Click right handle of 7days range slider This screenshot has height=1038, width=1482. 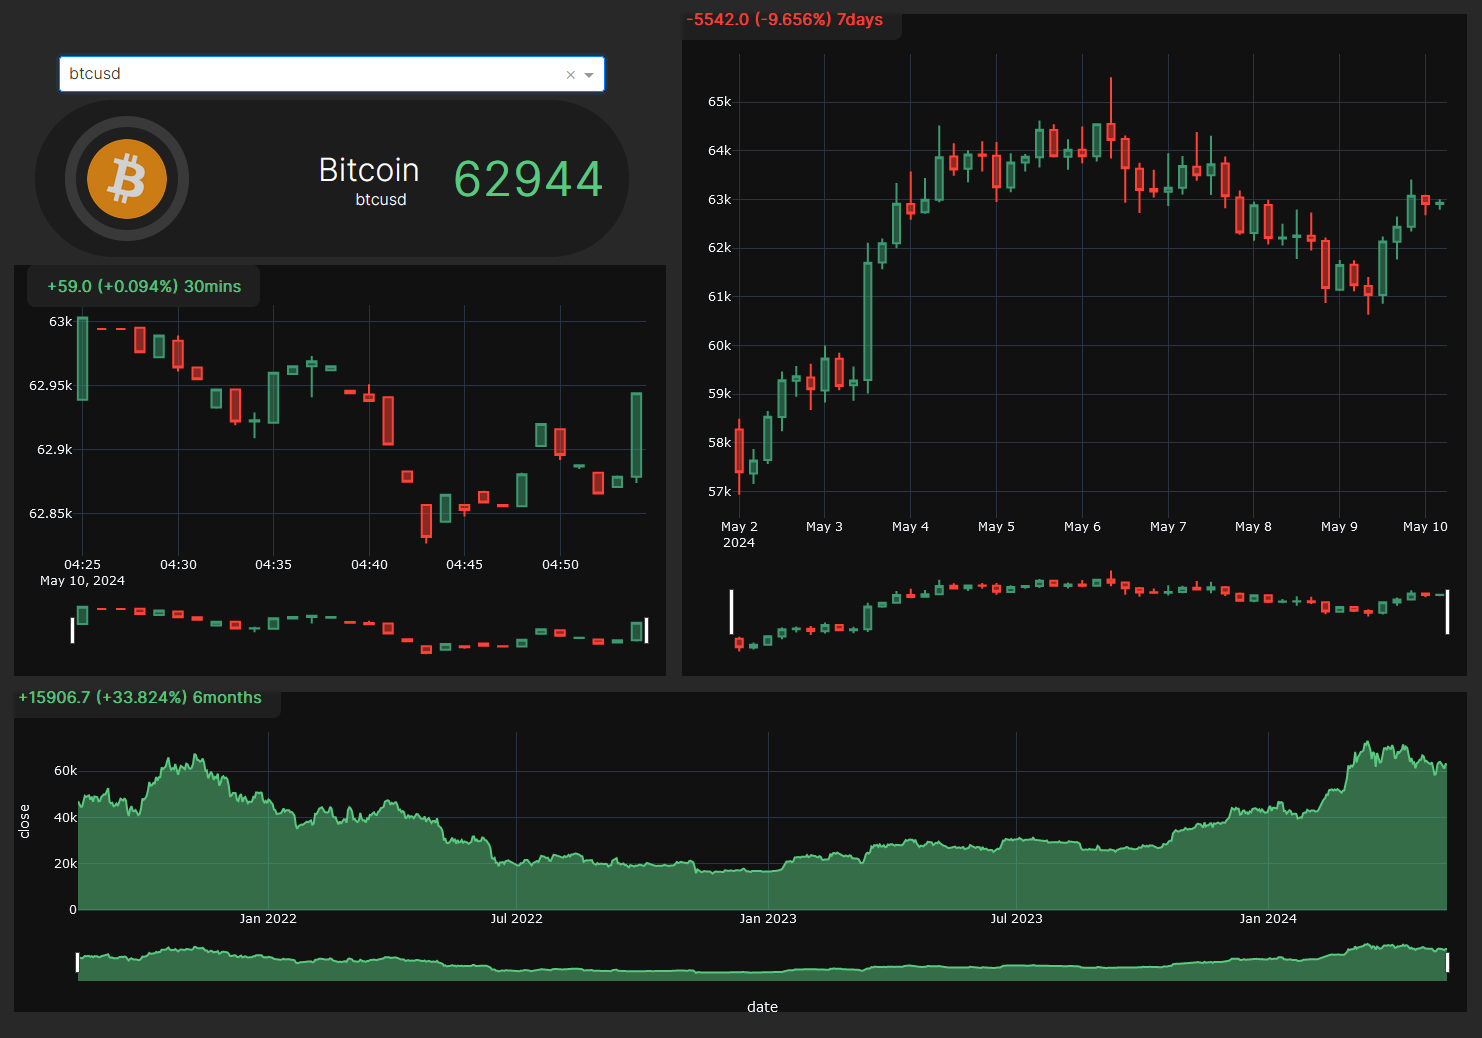coord(1447,611)
